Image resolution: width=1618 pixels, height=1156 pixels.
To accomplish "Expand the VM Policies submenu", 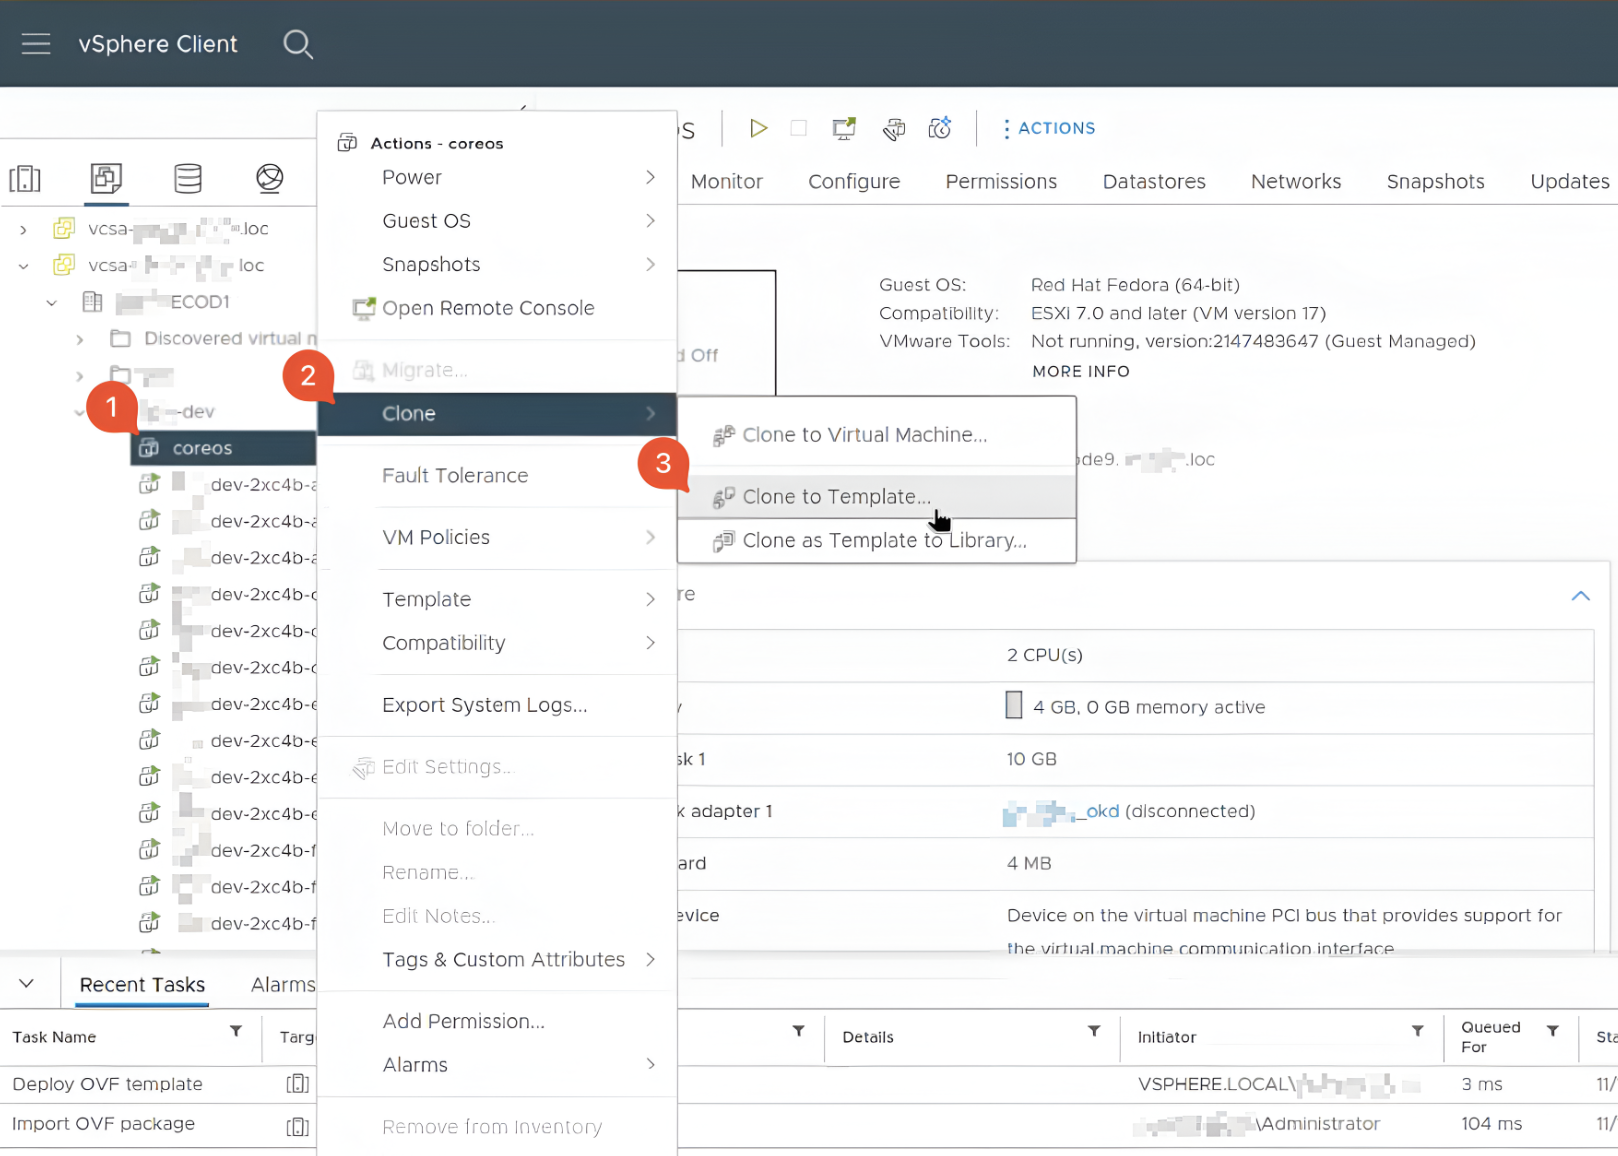I will 497,537.
